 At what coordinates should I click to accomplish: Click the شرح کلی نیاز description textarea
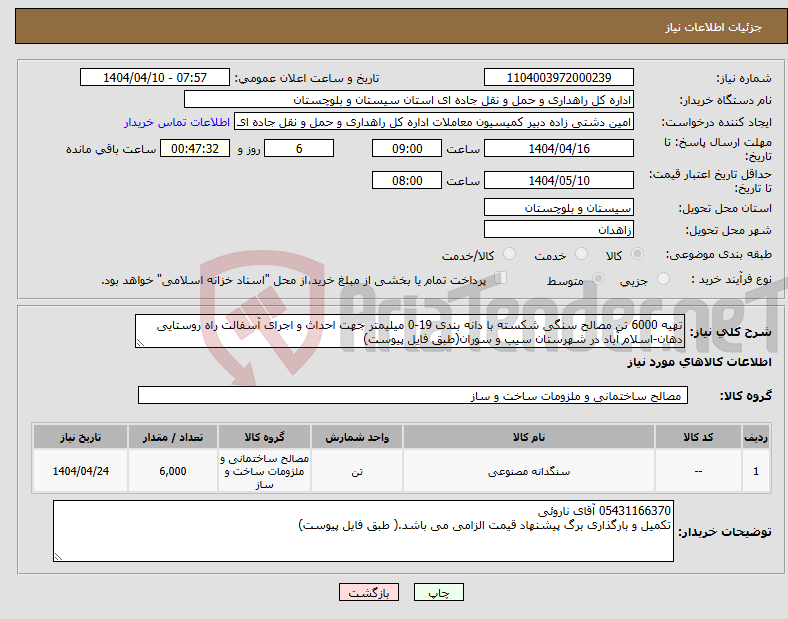click(x=410, y=331)
